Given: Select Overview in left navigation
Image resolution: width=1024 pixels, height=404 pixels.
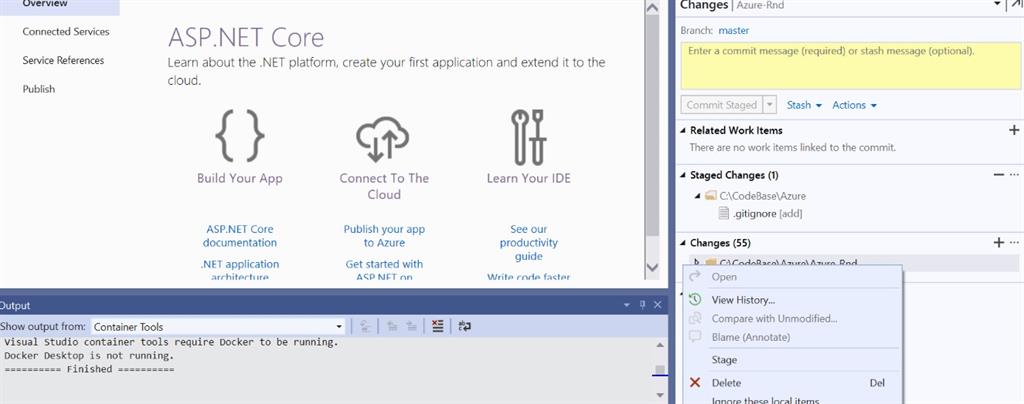Looking at the screenshot, I should coord(45,4).
